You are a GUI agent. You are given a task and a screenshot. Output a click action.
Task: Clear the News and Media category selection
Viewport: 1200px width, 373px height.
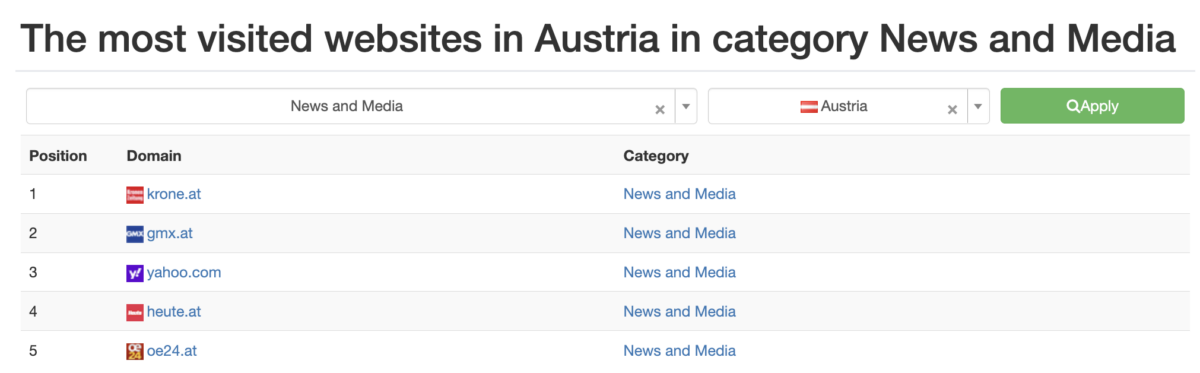tap(660, 109)
